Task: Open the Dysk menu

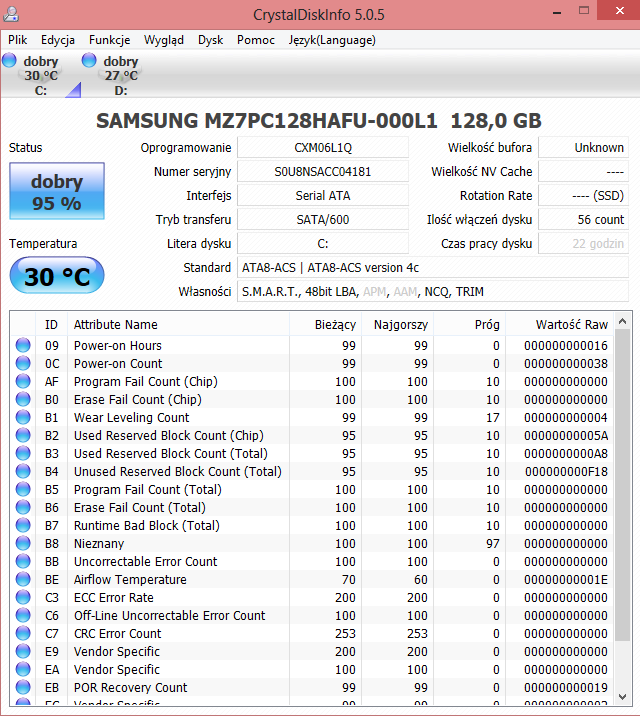Action: 210,40
